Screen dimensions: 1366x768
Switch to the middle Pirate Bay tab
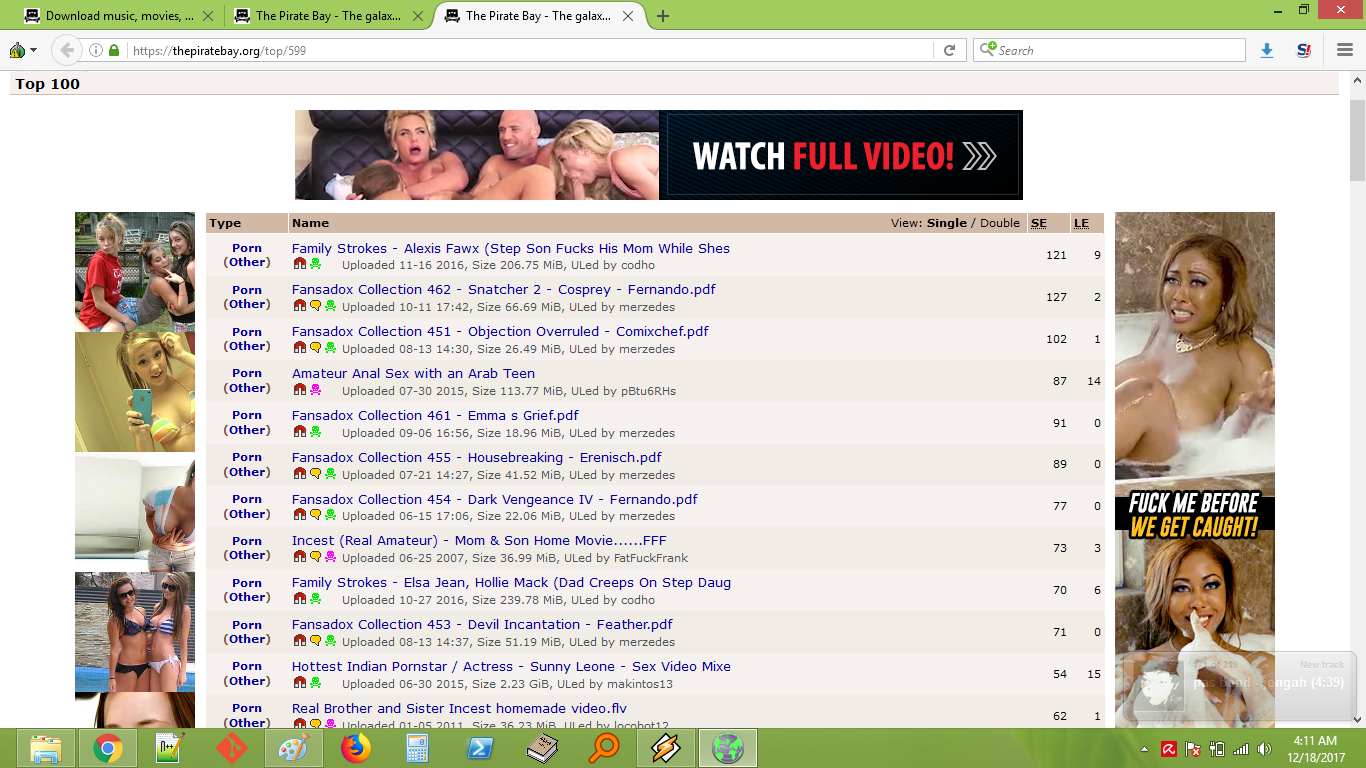pos(326,16)
